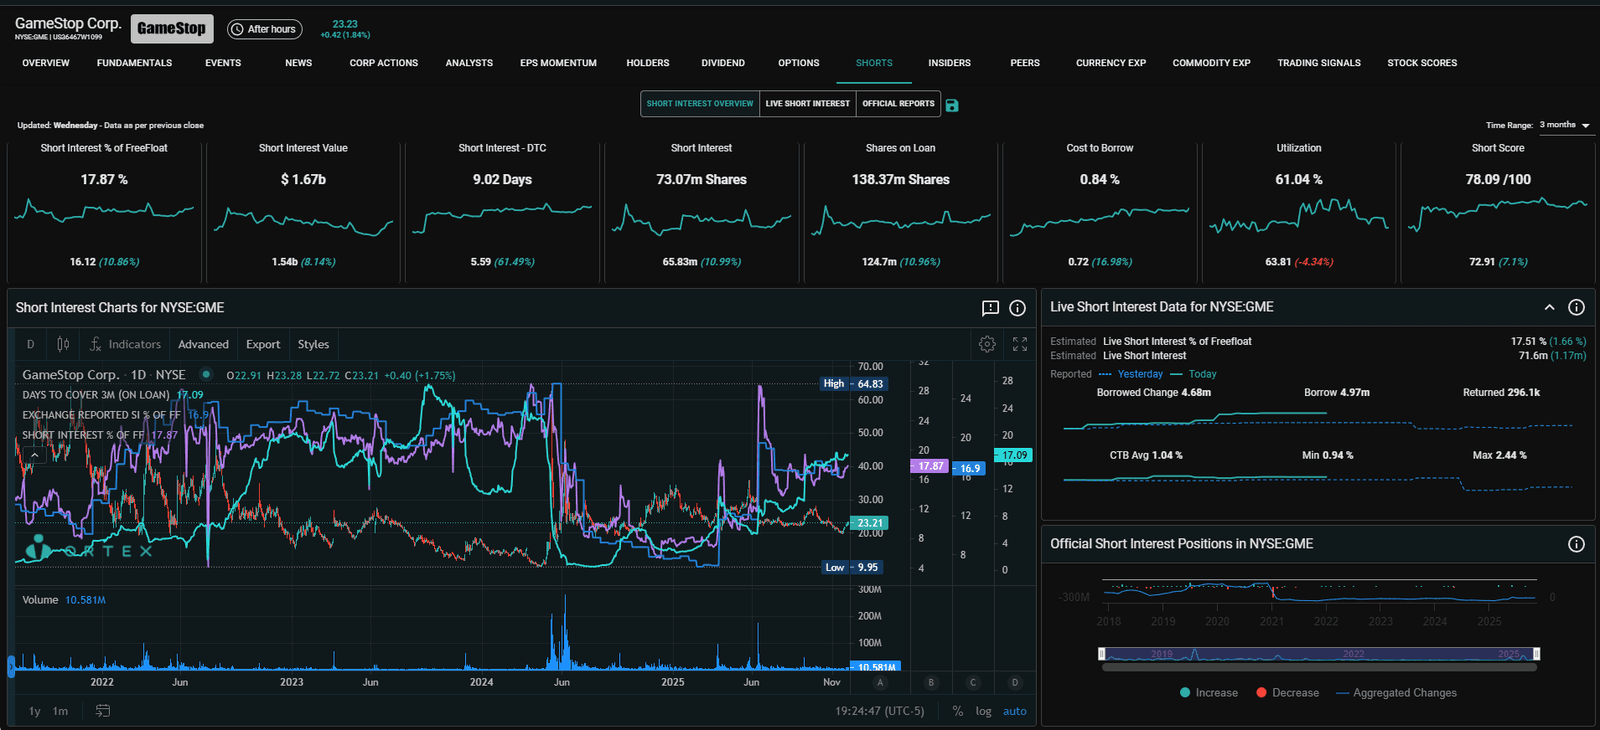Toggle log scale on the chart
Screen dimensions: 1600x730
[x=983, y=711]
